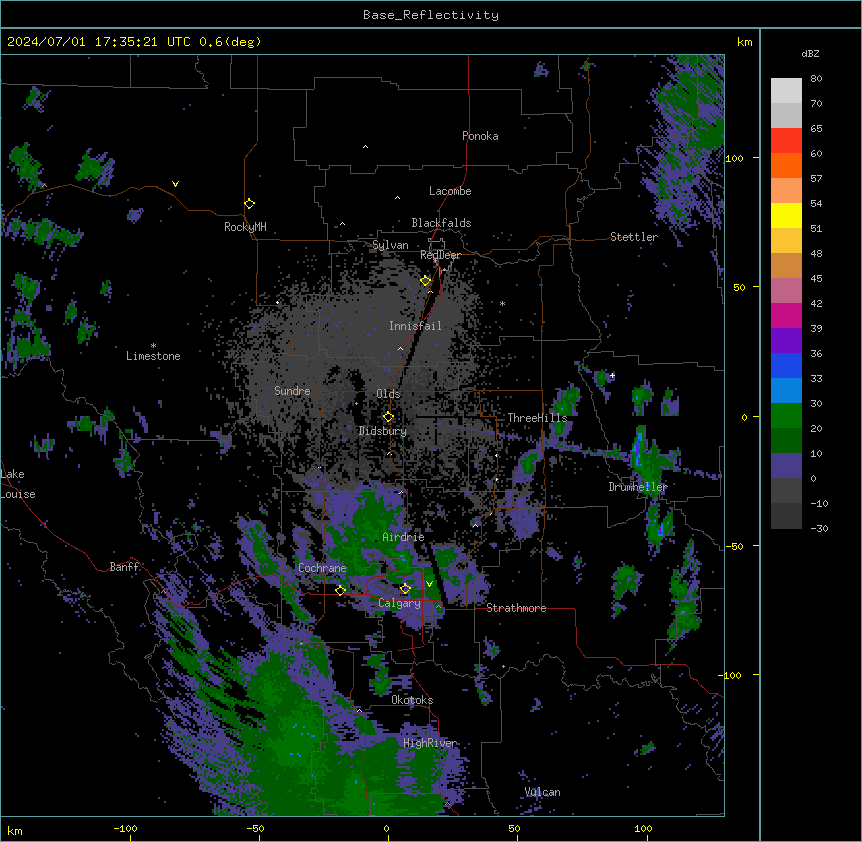Click the Vulcan town label
The height and width of the screenshot is (842, 862).
[x=543, y=792]
